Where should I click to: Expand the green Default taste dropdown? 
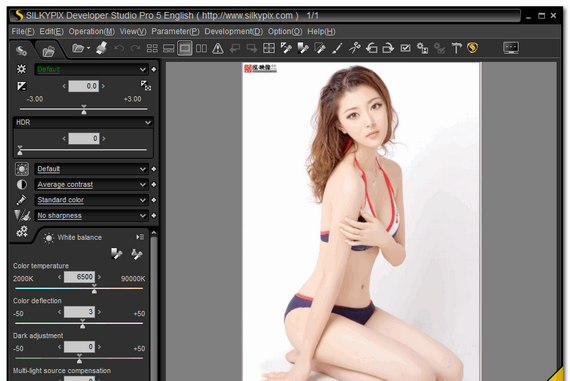coord(91,69)
